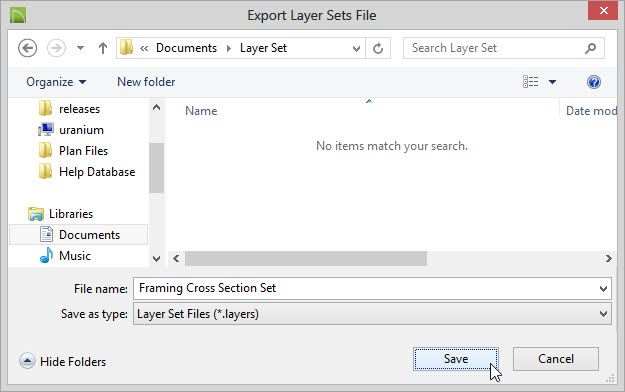Go up one folder level
The height and width of the screenshot is (392, 625).
point(103,48)
